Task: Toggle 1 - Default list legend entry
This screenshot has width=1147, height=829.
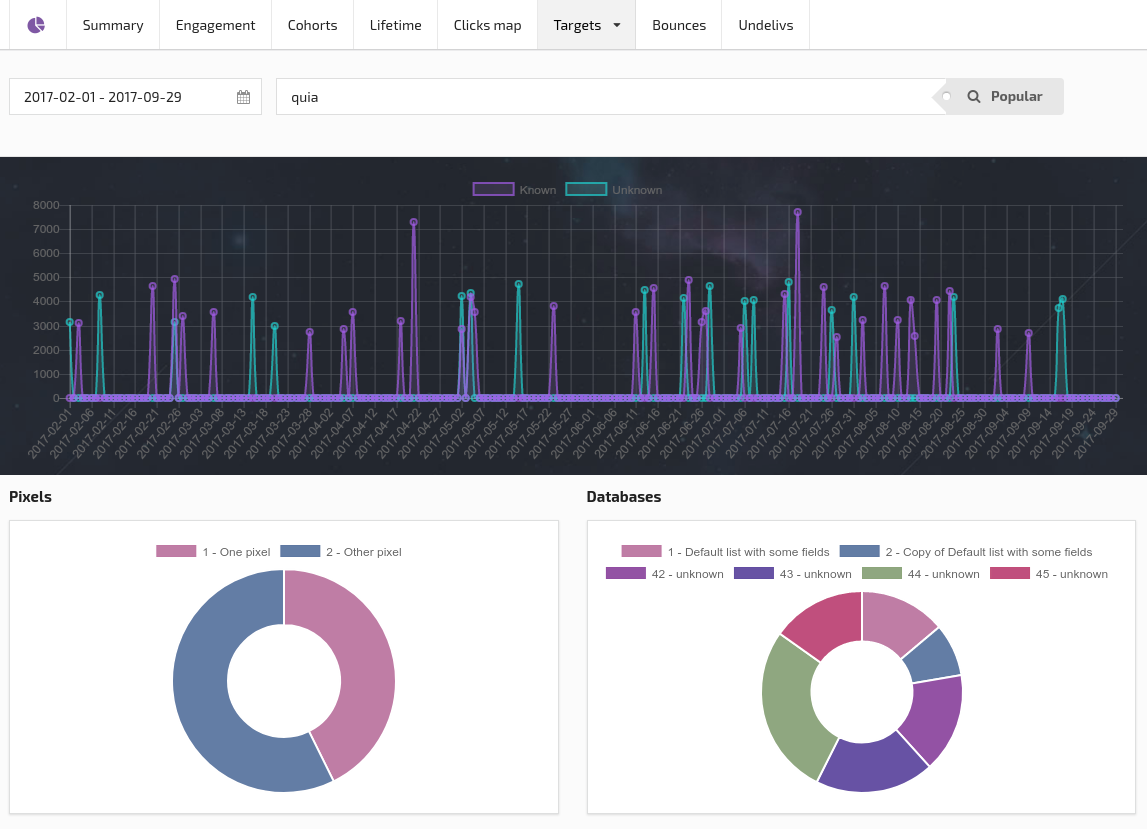Action: click(x=726, y=552)
